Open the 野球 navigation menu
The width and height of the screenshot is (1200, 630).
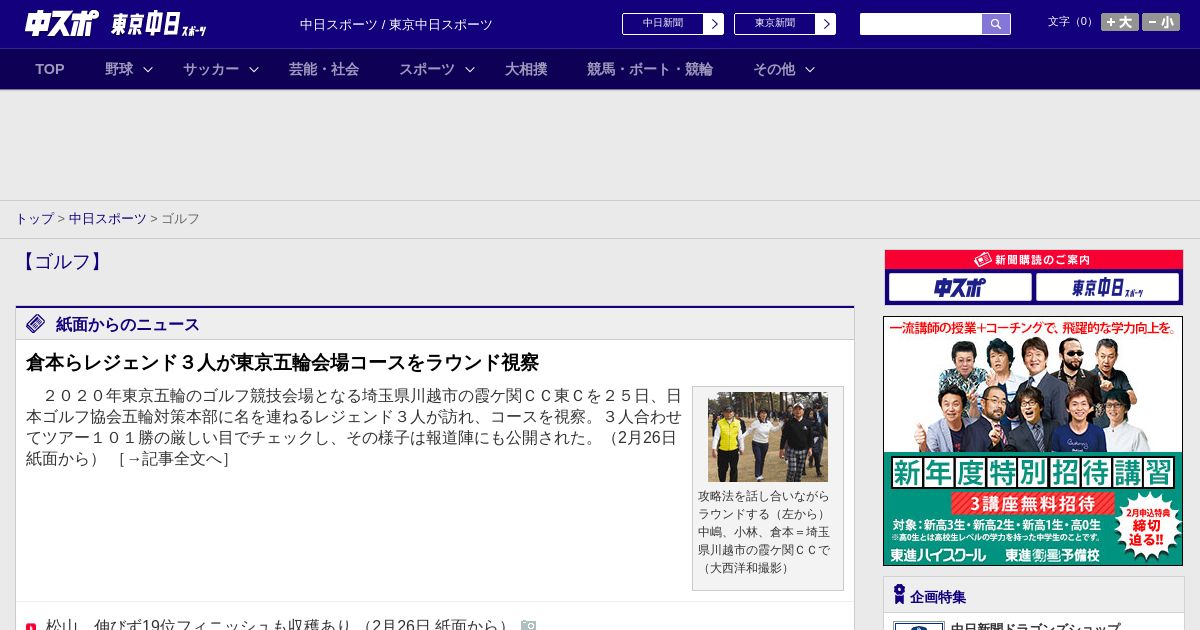[119, 69]
